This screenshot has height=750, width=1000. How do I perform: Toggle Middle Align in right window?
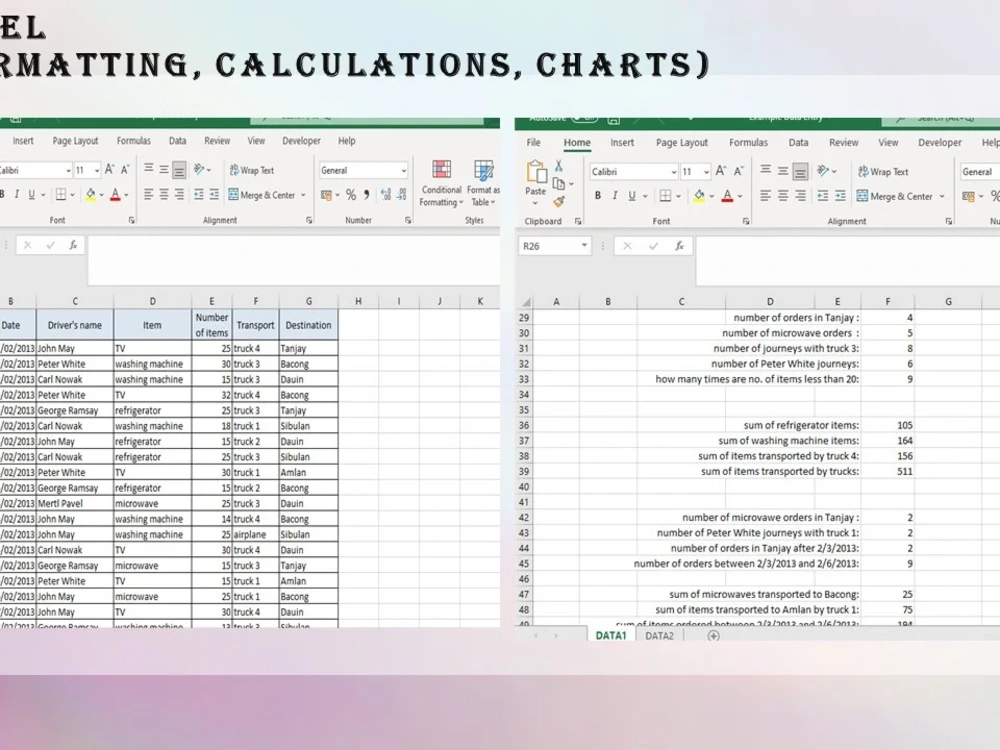[x=783, y=171]
